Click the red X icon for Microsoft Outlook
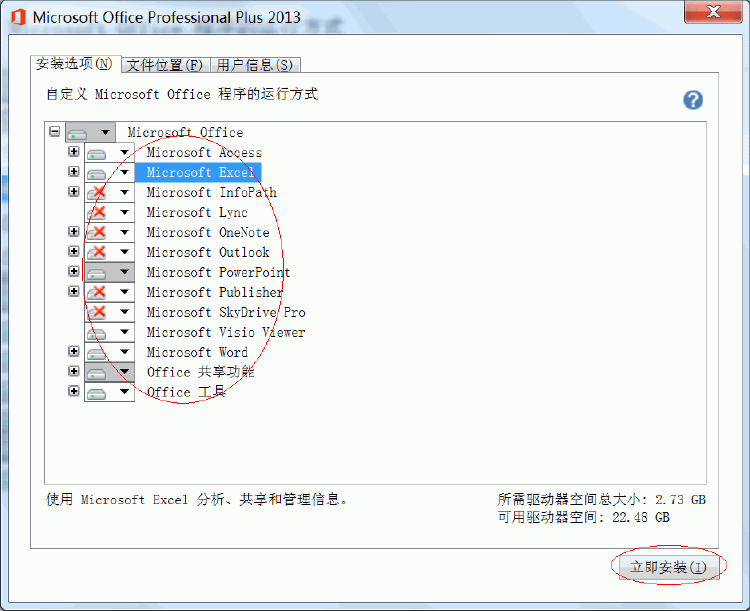This screenshot has height=611, width=750. 97,253
